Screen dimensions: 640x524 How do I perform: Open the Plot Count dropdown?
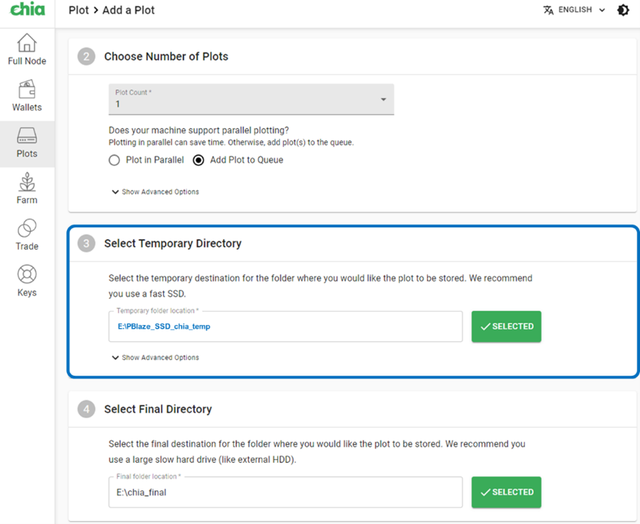pyautogui.click(x=251, y=99)
